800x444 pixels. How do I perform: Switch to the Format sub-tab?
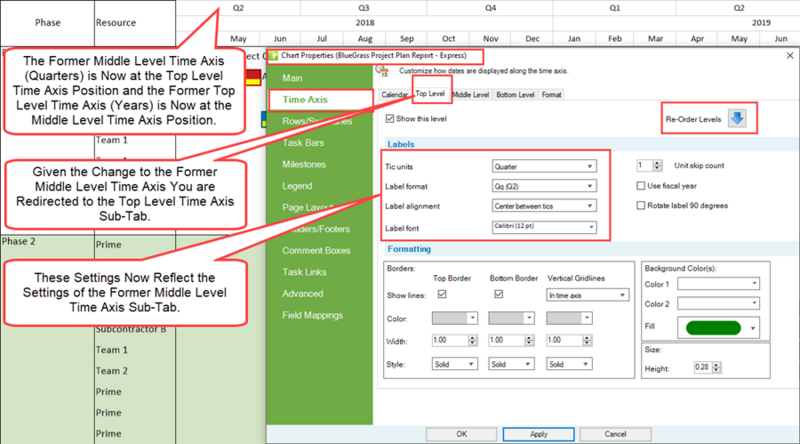click(x=552, y=95)
